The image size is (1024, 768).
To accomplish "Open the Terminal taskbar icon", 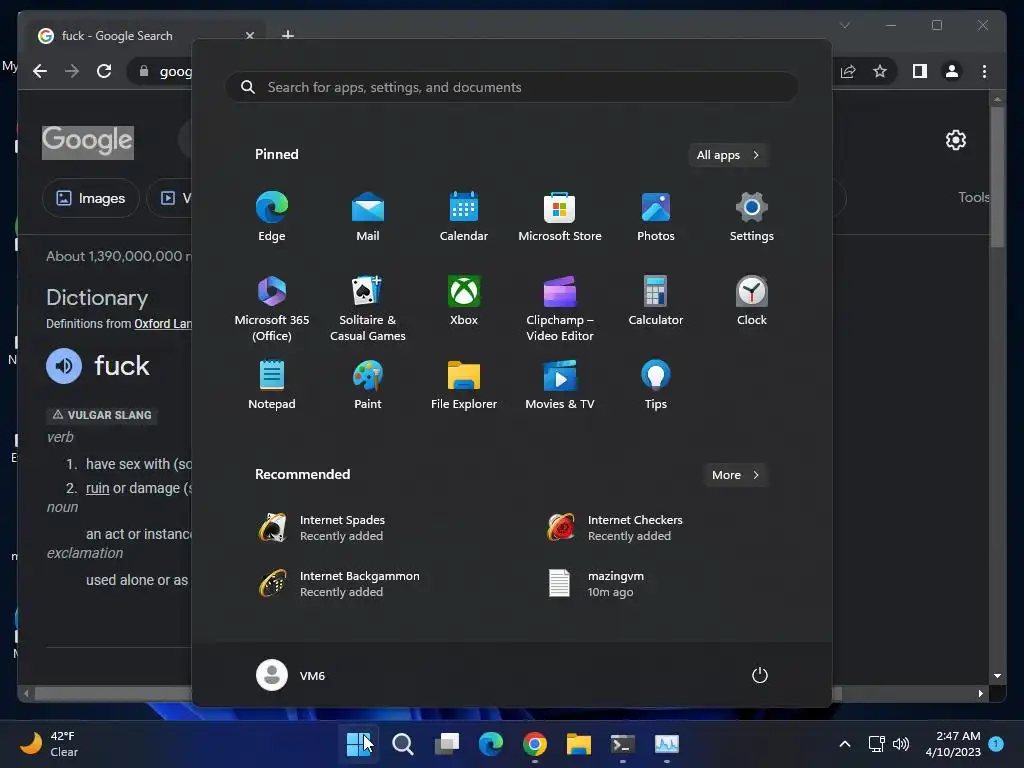I will point(622,744).
